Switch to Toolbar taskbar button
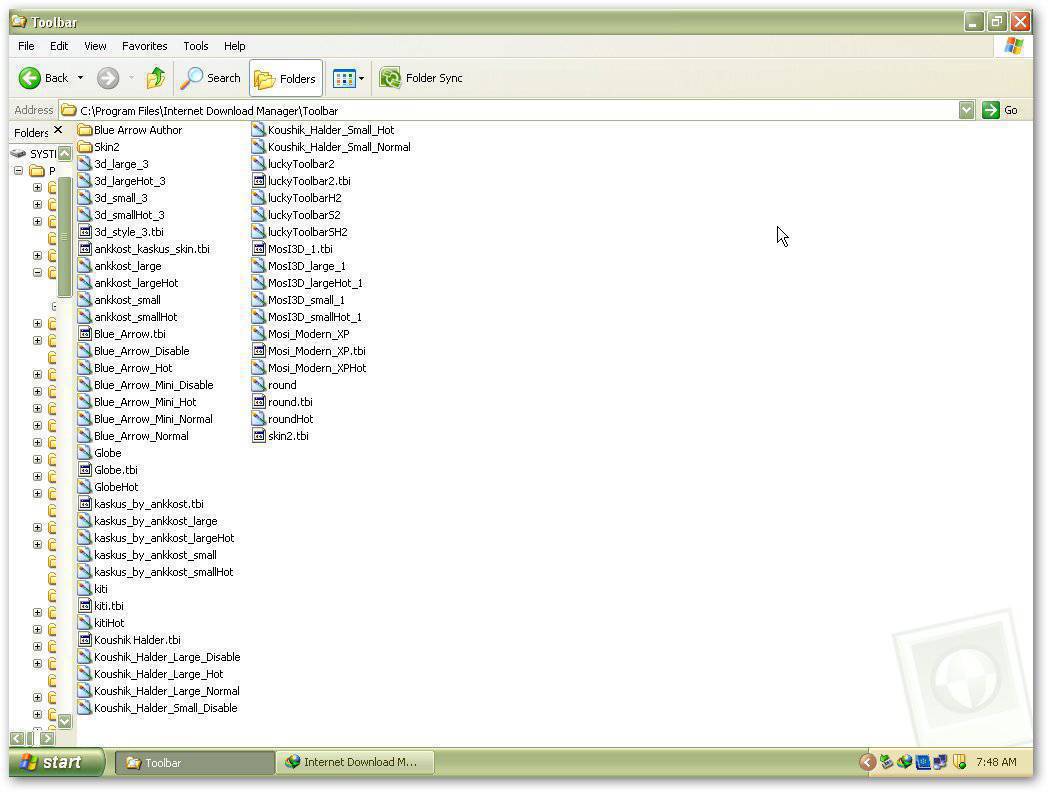The height and width of the screenshot is (792, 1048). (194, 763)
